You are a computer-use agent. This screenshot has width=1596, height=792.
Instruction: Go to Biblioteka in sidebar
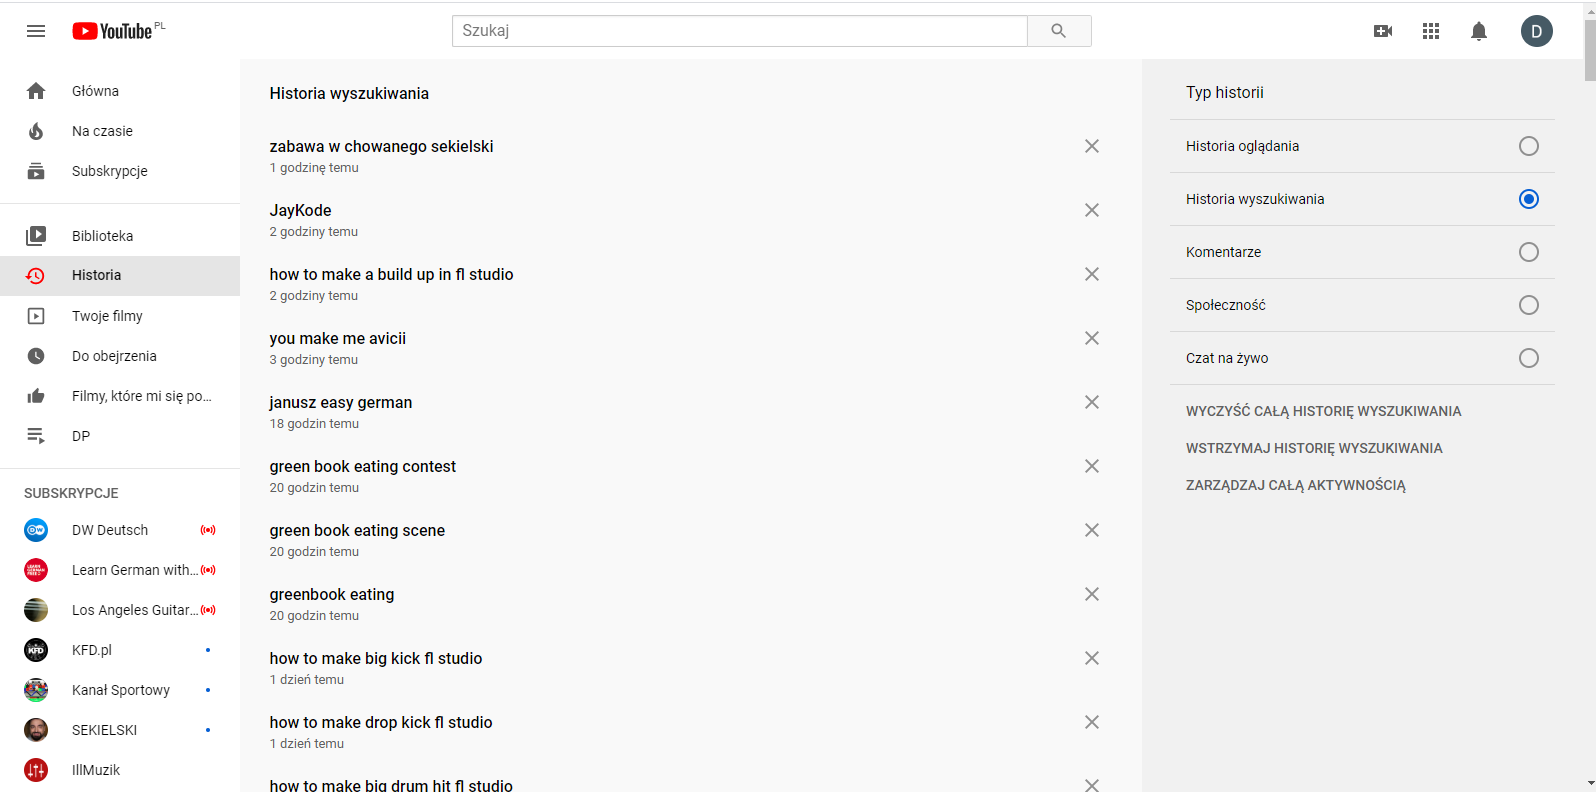pyautogui.click(x=102, y=236)
